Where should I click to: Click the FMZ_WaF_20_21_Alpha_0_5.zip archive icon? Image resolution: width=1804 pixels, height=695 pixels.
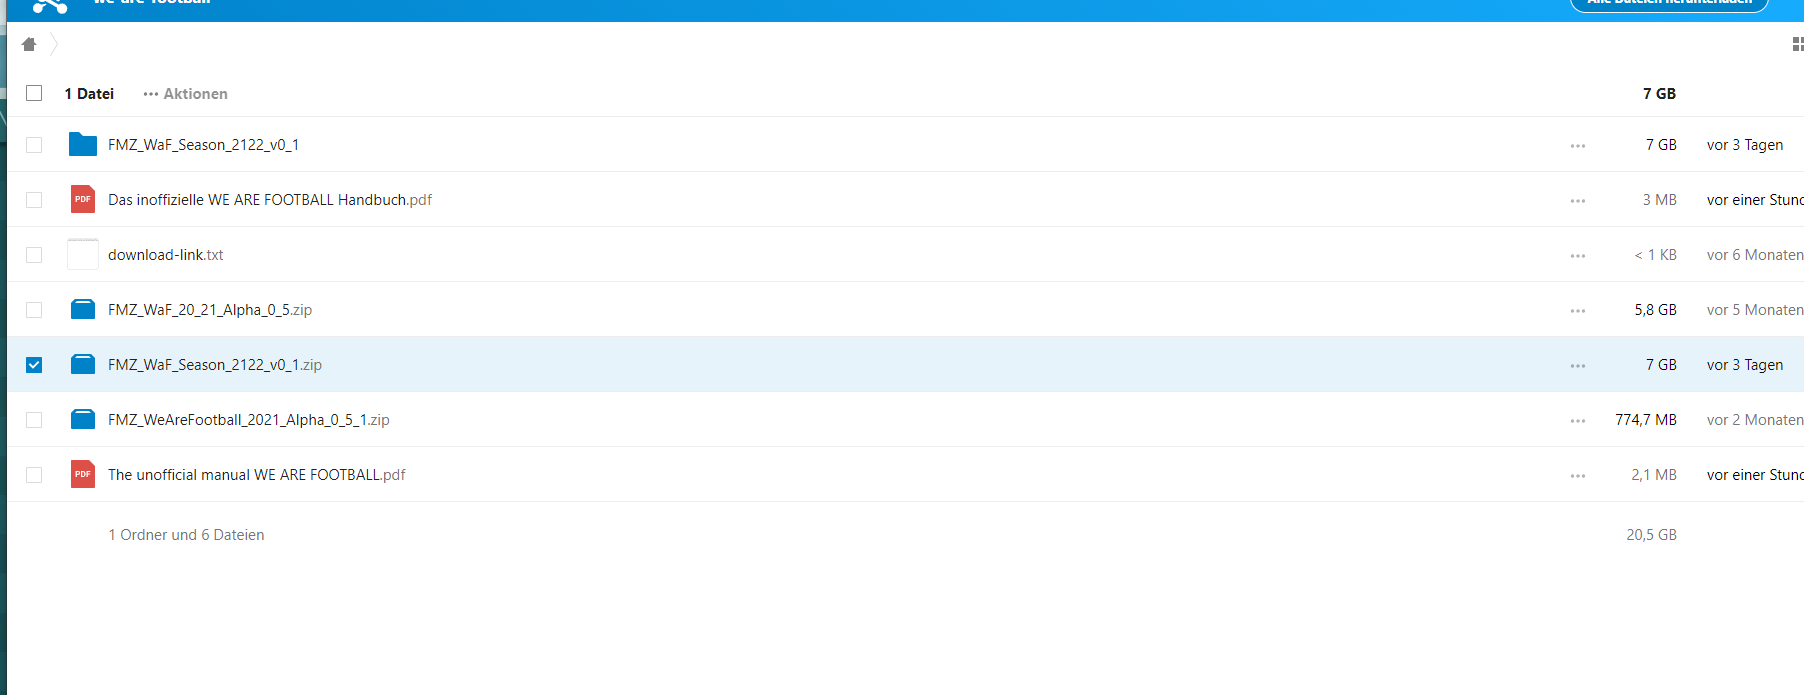click(x=83, y=310)
